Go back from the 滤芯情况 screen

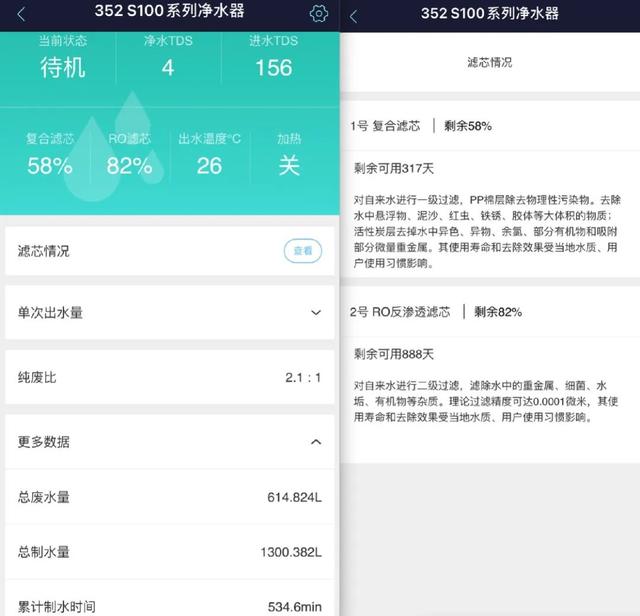tap(353, 17)
